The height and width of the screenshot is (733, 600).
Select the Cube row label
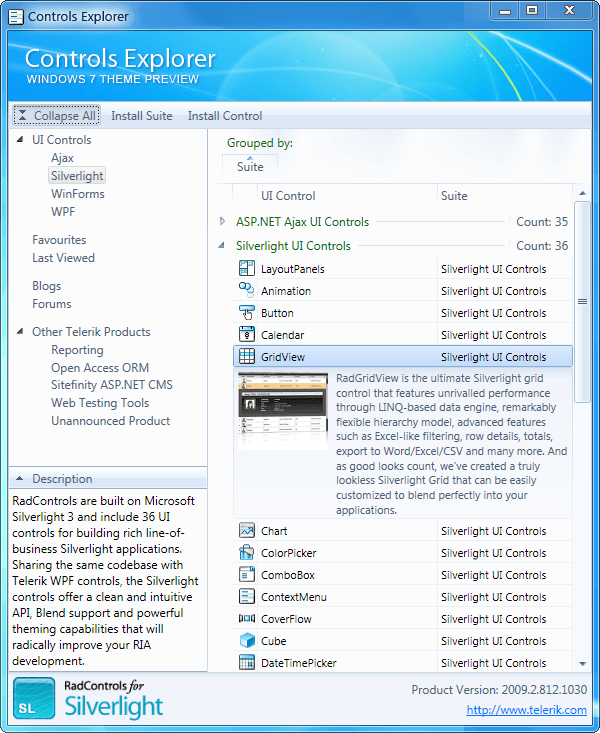[x=273, y=641]
